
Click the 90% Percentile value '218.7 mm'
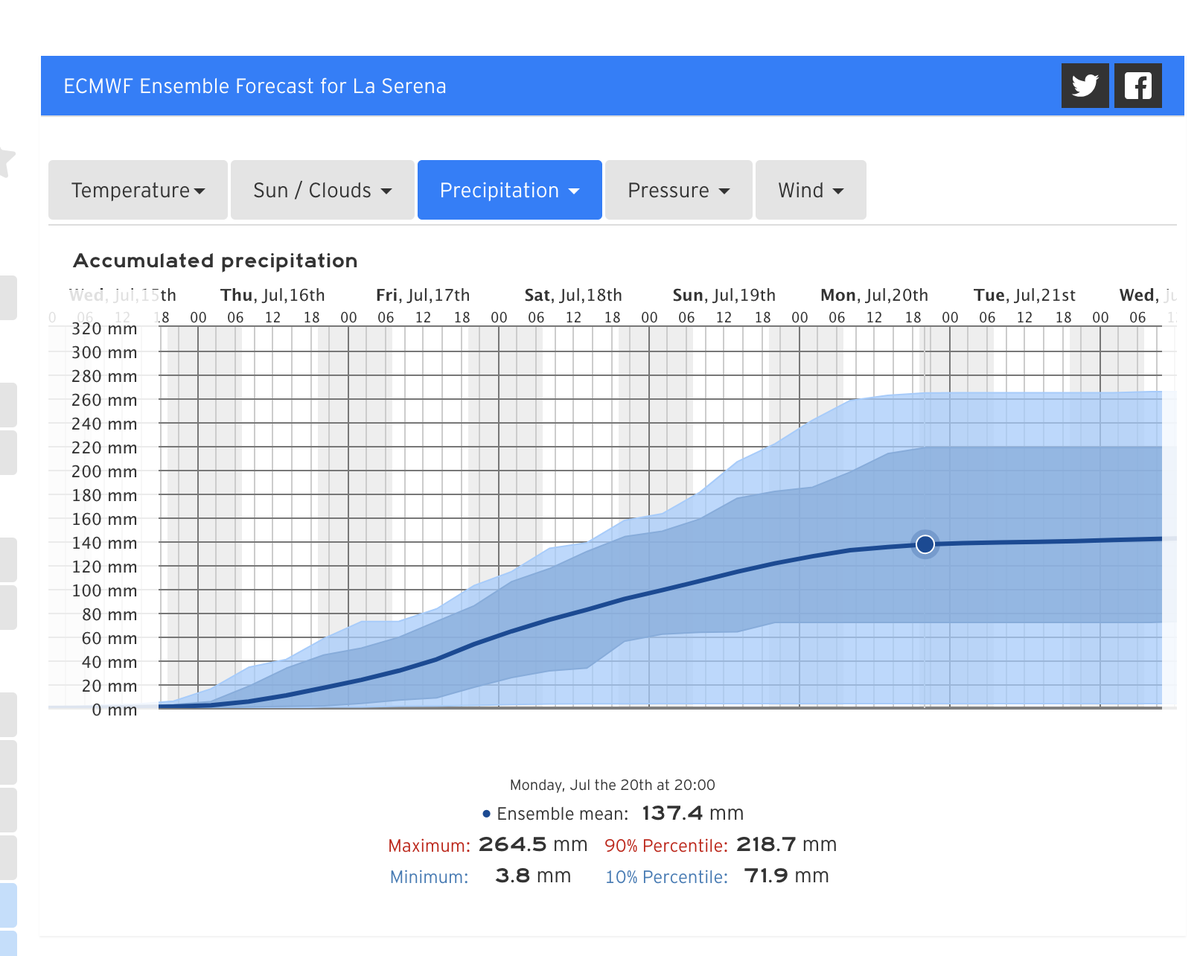pos(786,844)
